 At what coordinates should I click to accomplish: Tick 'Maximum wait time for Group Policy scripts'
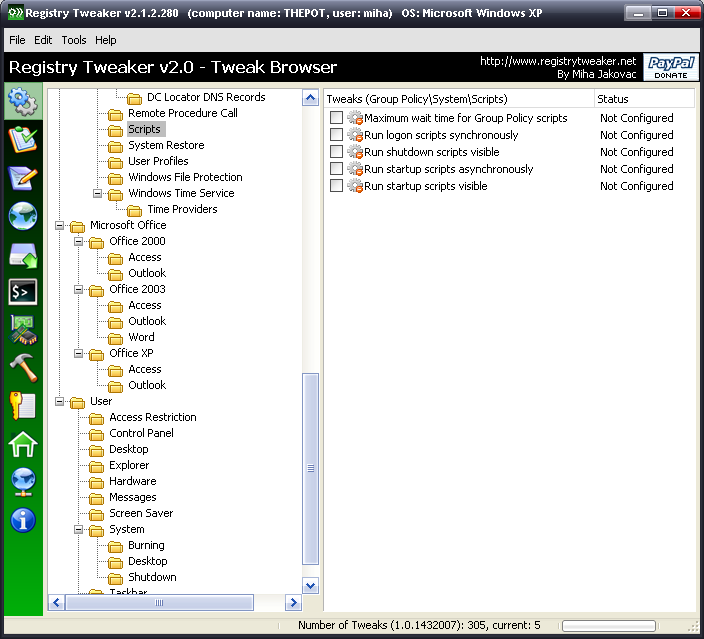click(x=336, y=117)
